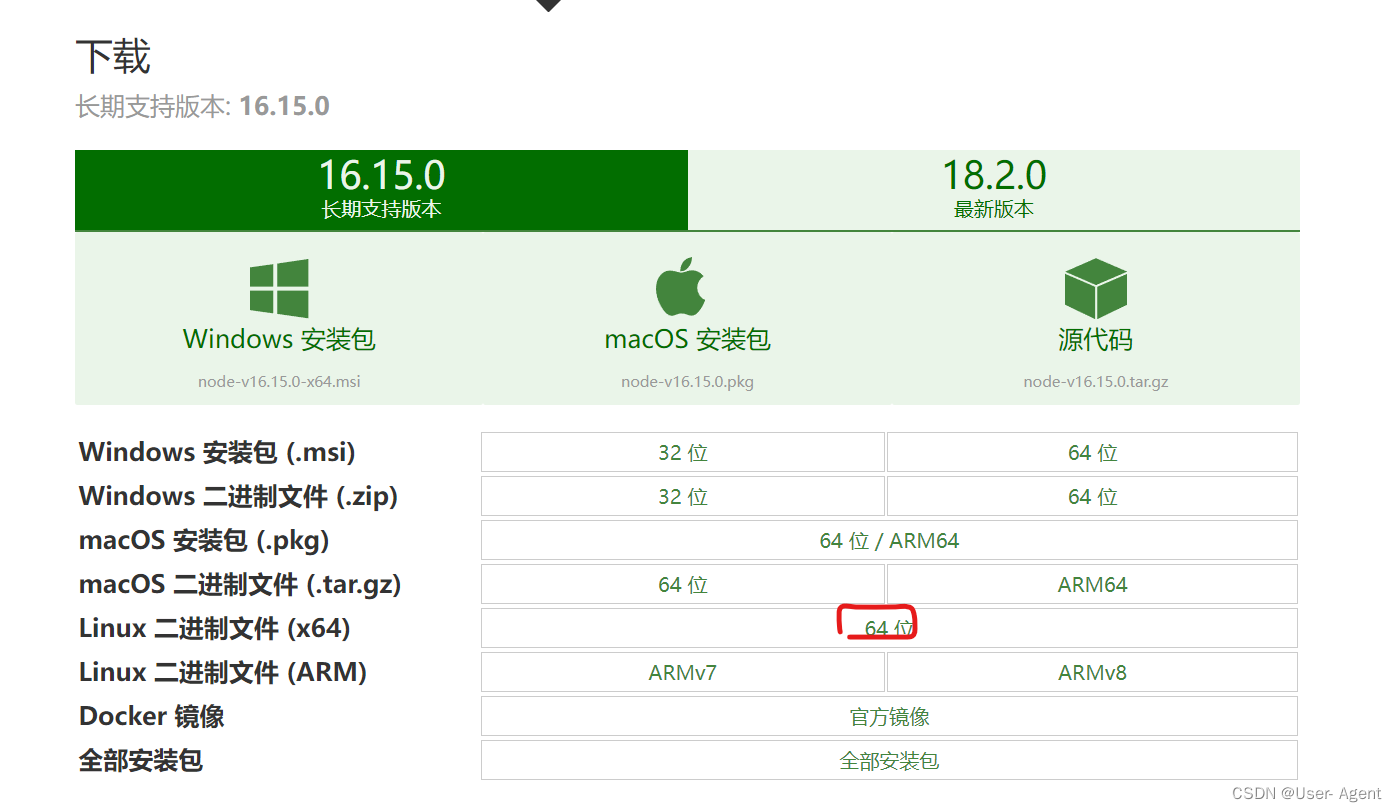Viewport: 1397px width, 812px height.
Task: Click the source code cube icon
Action: coord(1095,288)
